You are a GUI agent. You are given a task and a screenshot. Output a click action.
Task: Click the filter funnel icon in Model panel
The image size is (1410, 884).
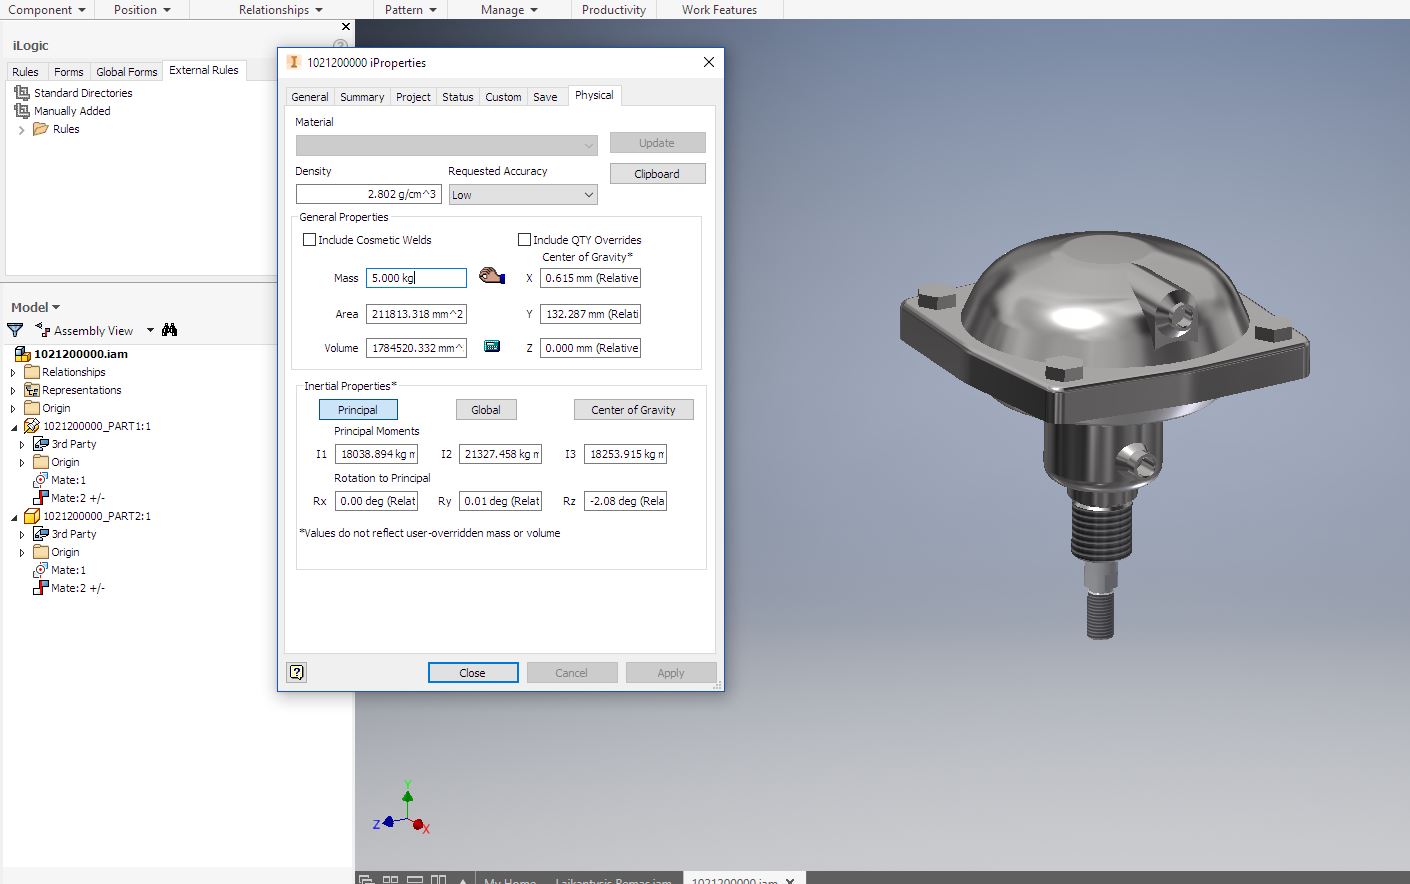pos(14,330)
